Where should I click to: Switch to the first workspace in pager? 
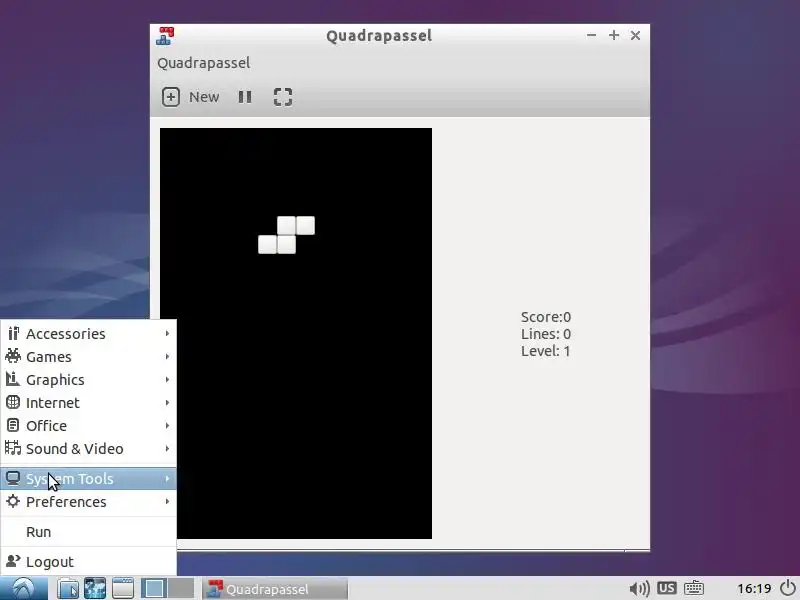coord(154,589)
